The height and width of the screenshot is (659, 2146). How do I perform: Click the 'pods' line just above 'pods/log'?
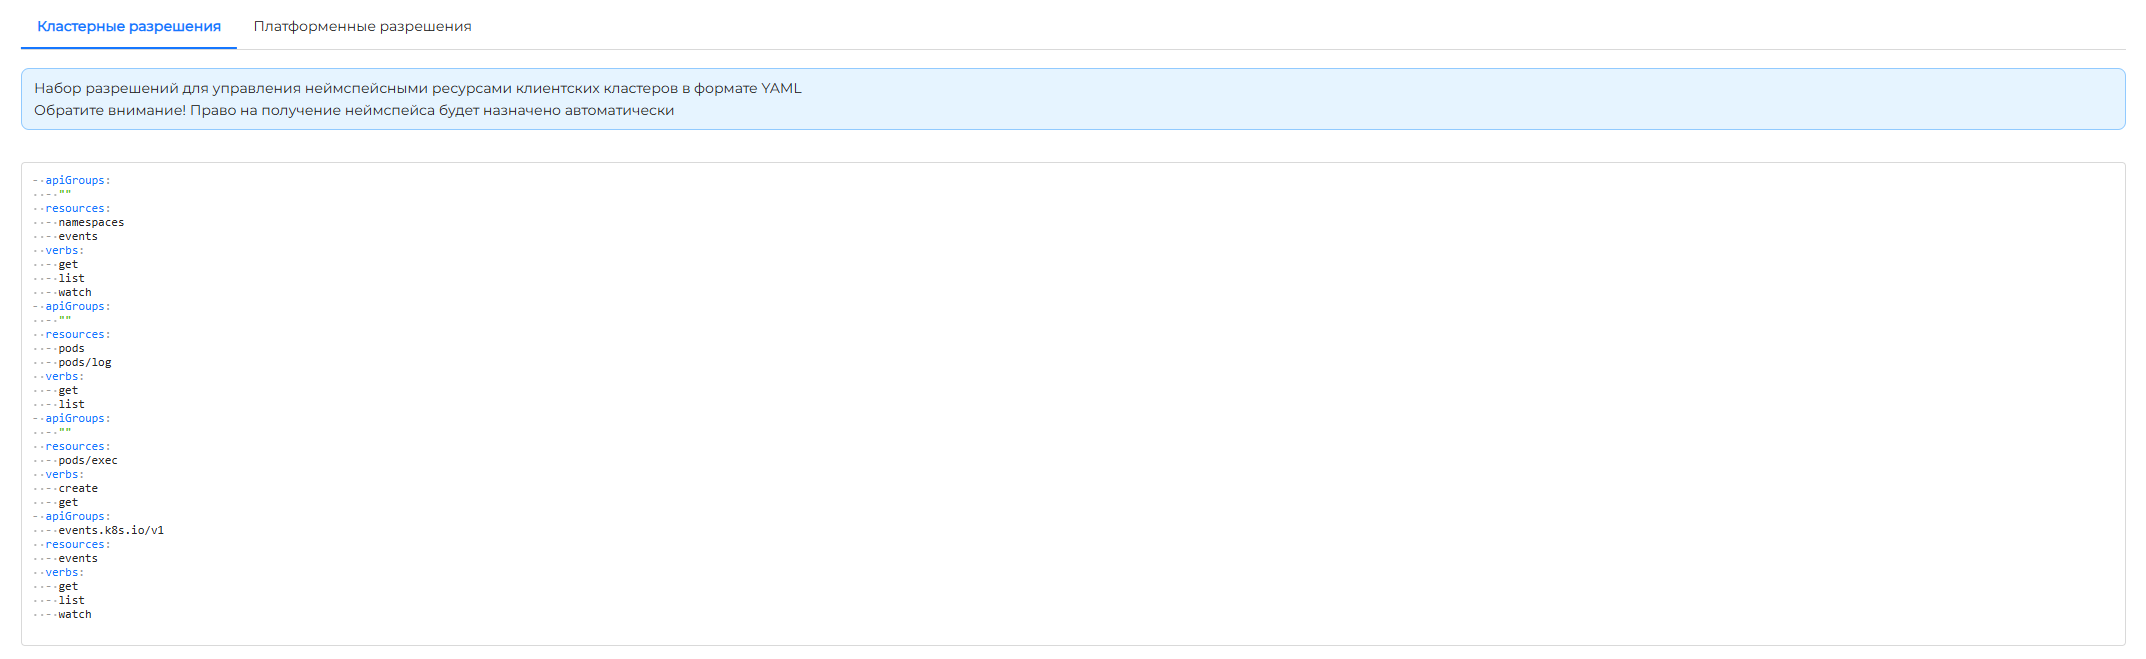(71, 348)
